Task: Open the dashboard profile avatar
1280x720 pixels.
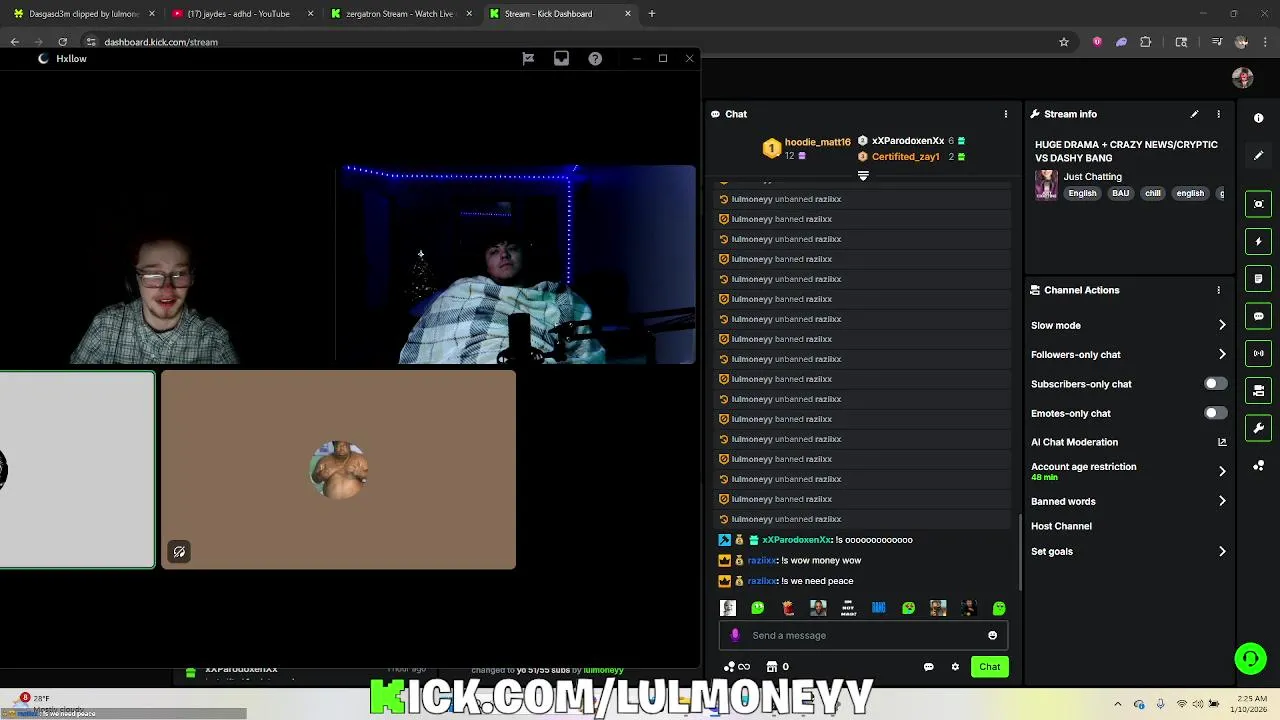Action: (x=1243, y=78)
